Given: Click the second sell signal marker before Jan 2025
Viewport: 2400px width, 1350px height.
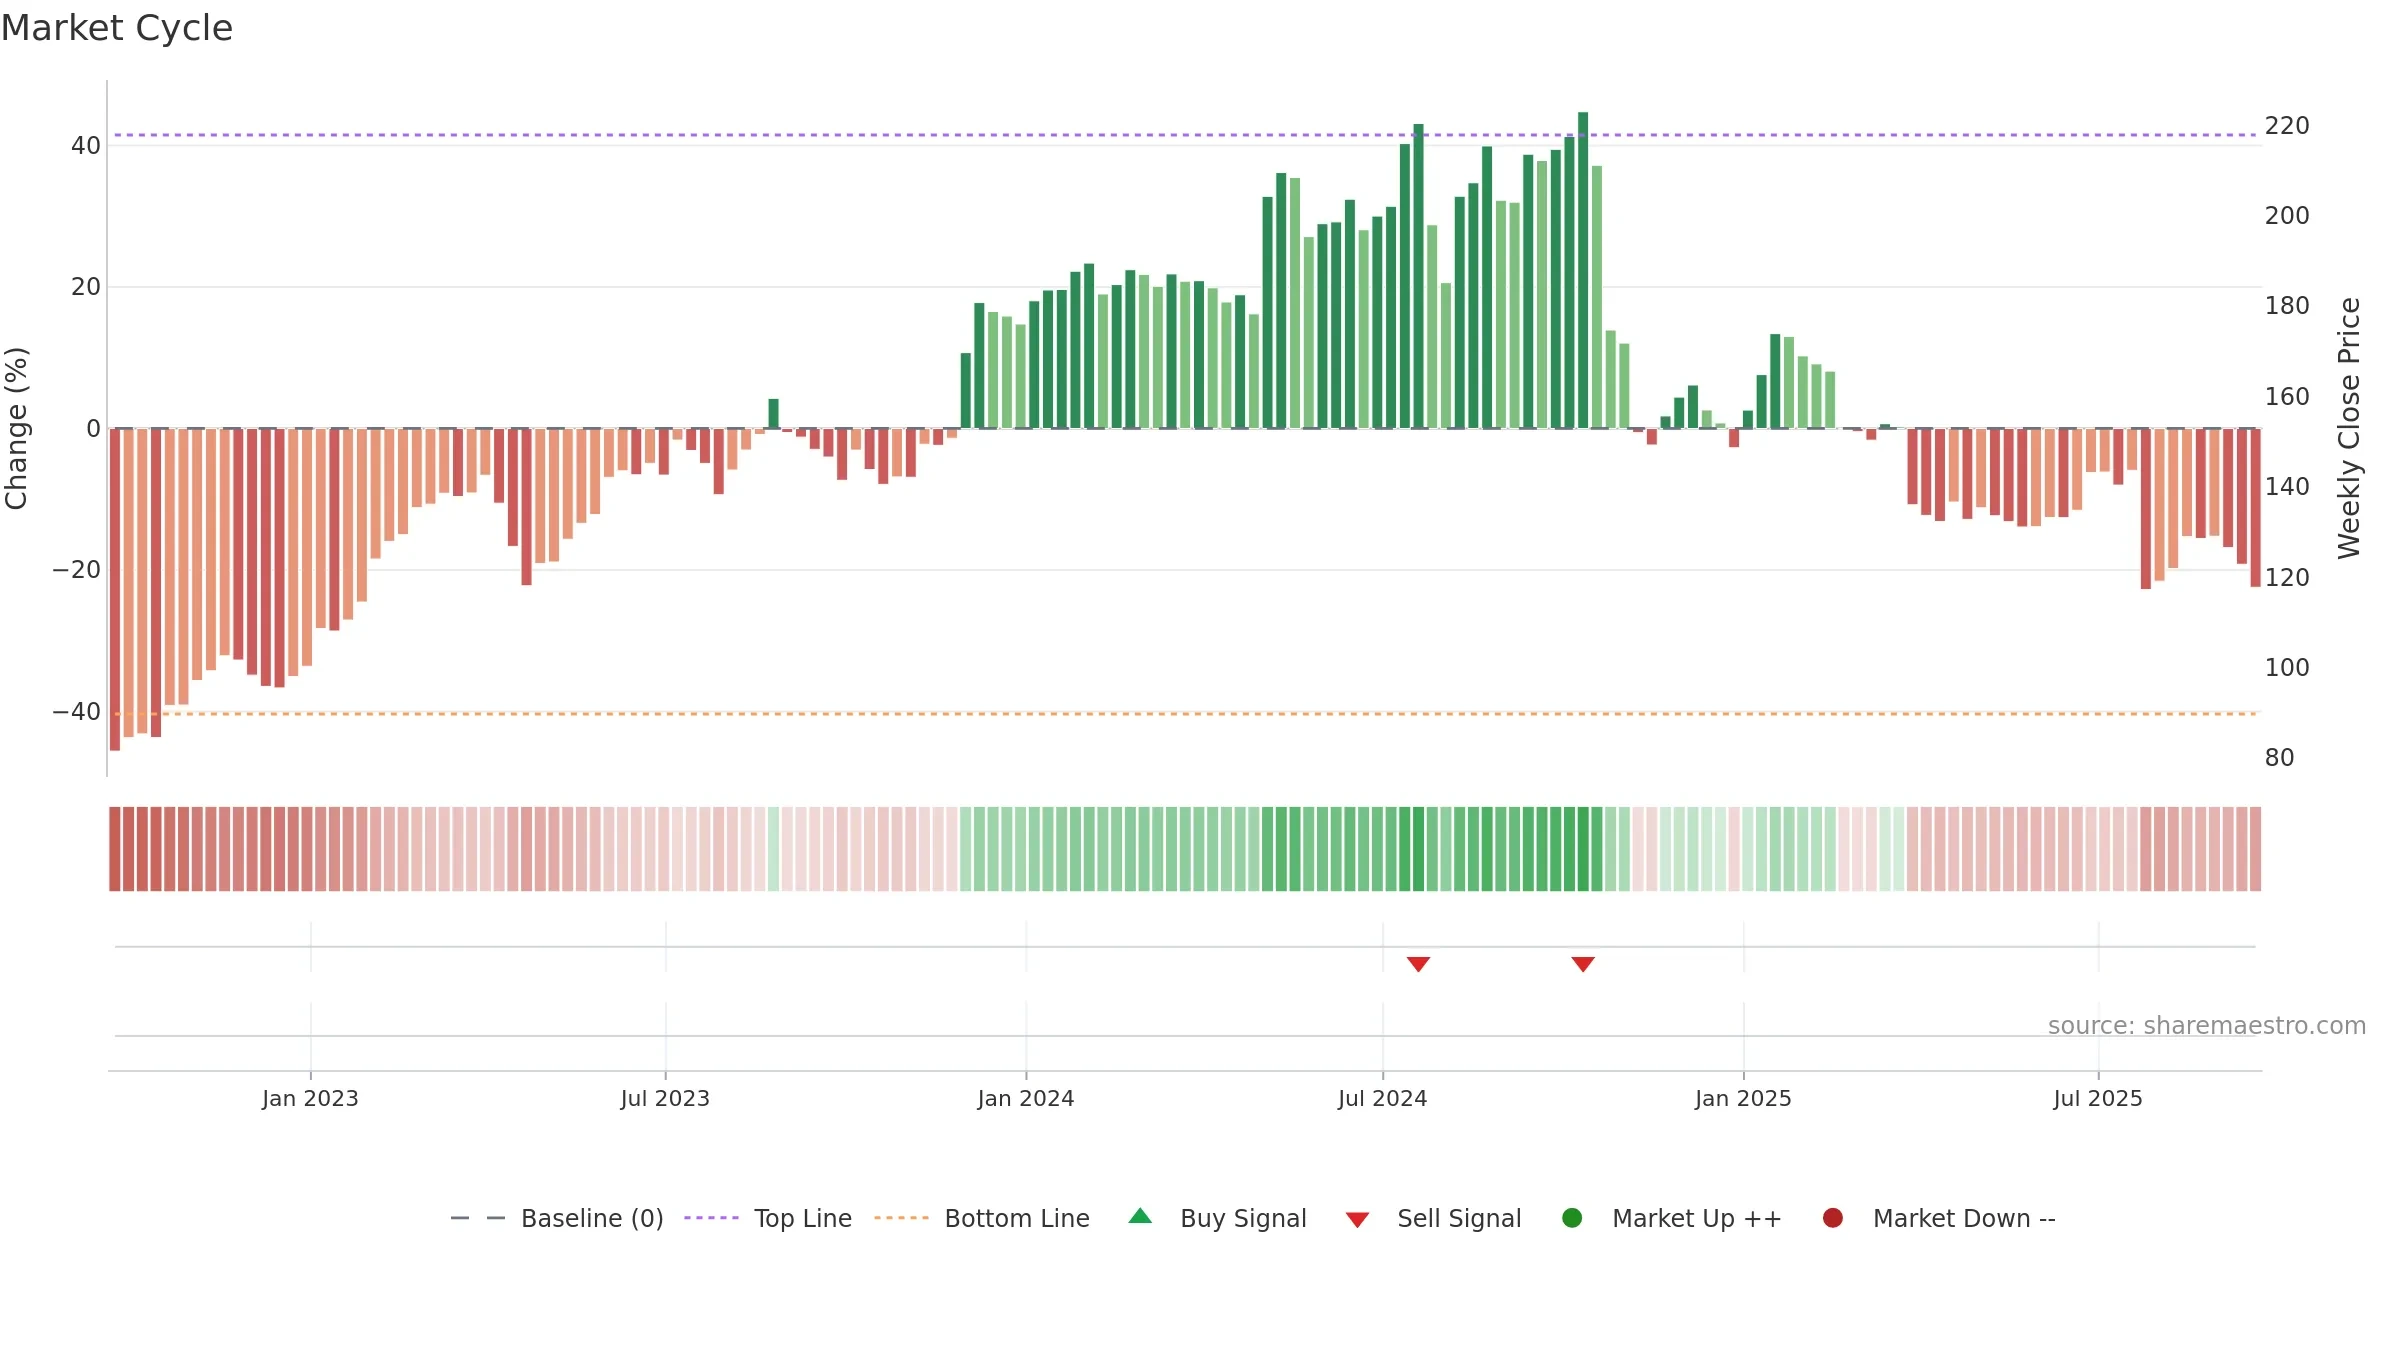Looking at the screenshot, I should (1583, 964).
